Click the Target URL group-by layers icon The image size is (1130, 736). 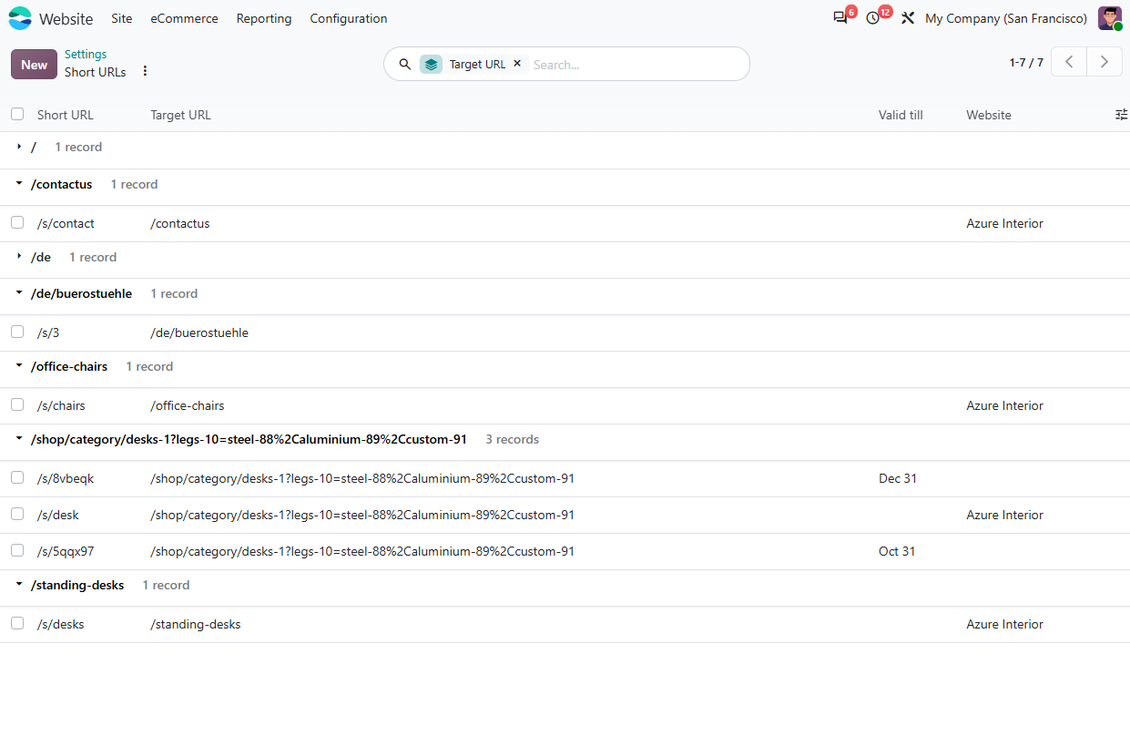tap(431, 64)
